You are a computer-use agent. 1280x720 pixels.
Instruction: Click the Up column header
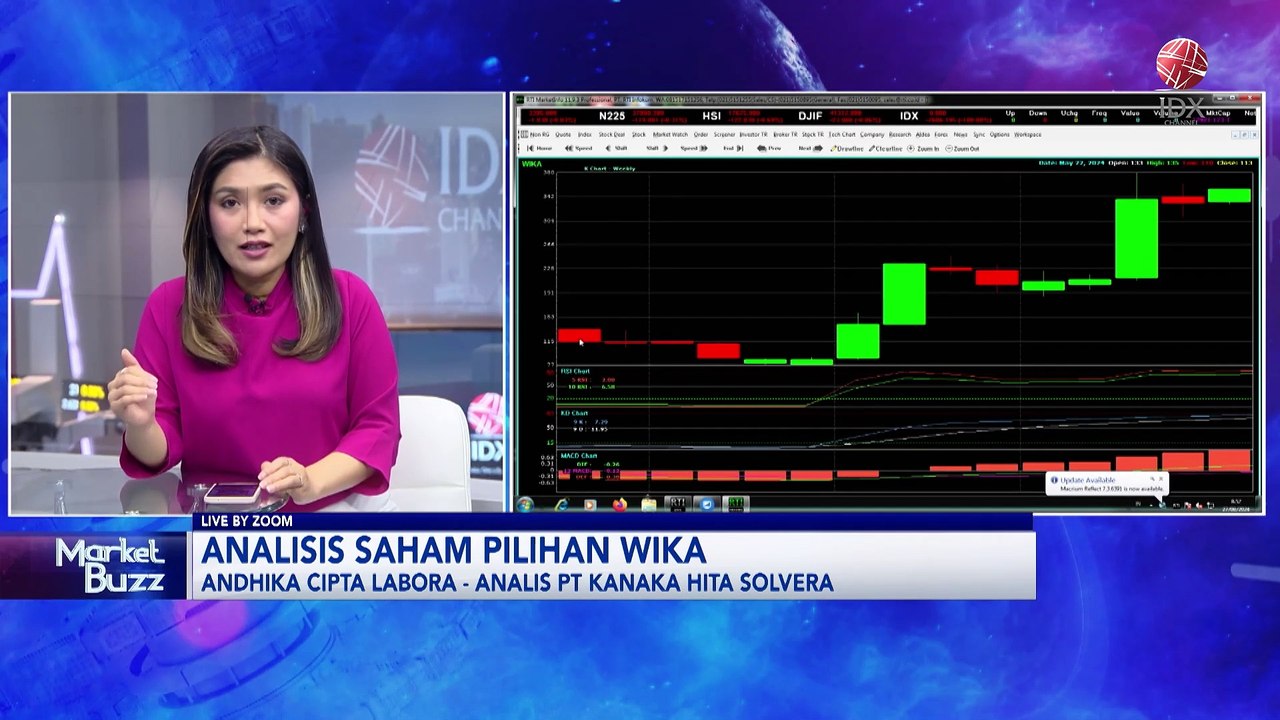(x=1010, y=113)
